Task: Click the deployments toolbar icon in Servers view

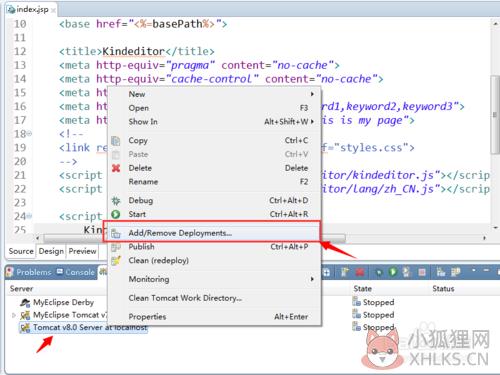Action: pyautogui.click(x=441, y=272)
